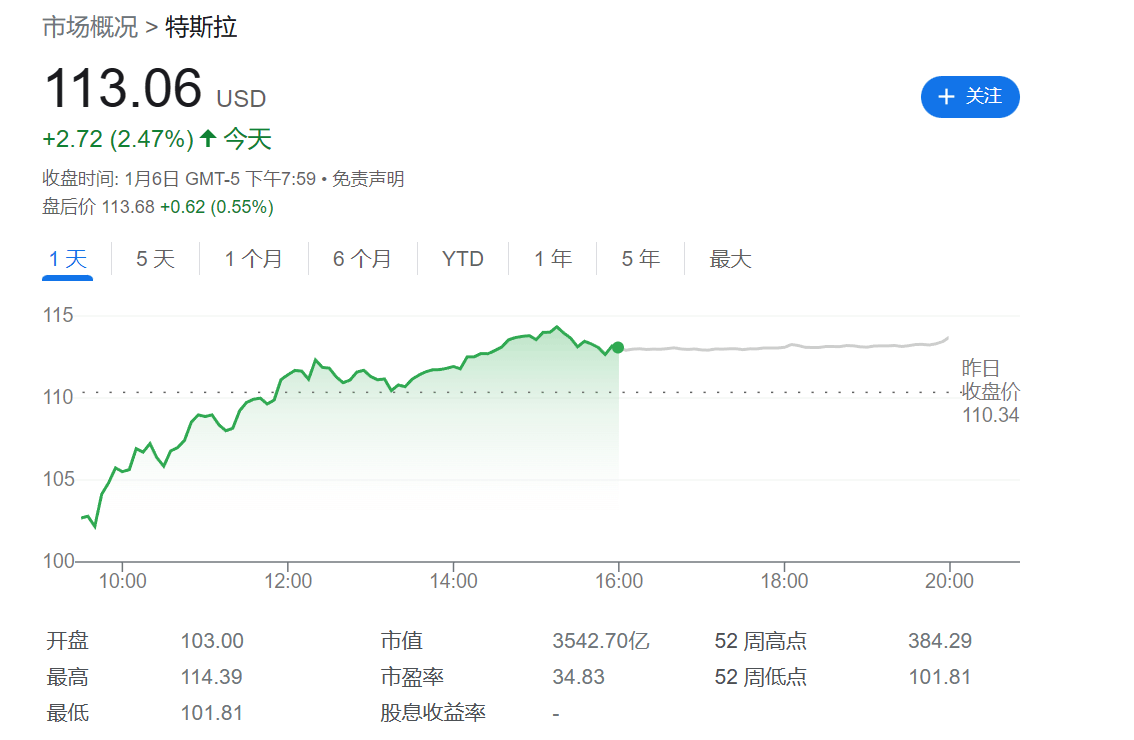Click the 特斯拉 breadcrumb title
Image resolution: width=1134 pixels, height=740 pixels.
(201, 27)
